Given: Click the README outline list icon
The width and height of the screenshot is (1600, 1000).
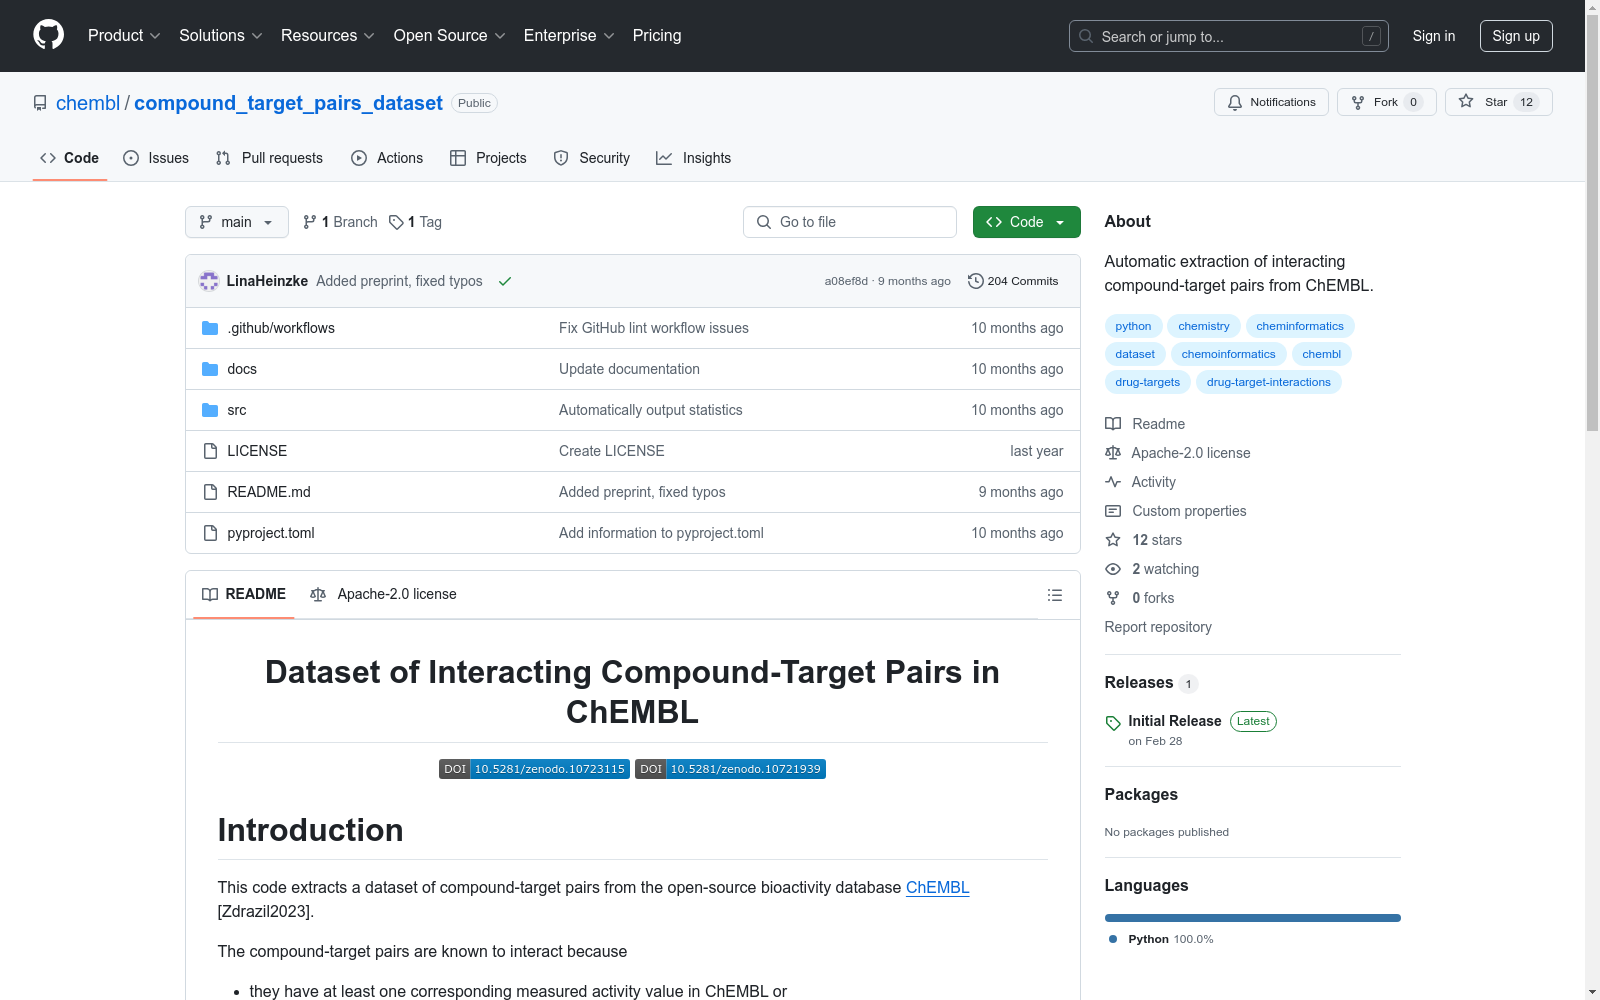Looking at the screenshot, I should click(x=1054, y=595).
